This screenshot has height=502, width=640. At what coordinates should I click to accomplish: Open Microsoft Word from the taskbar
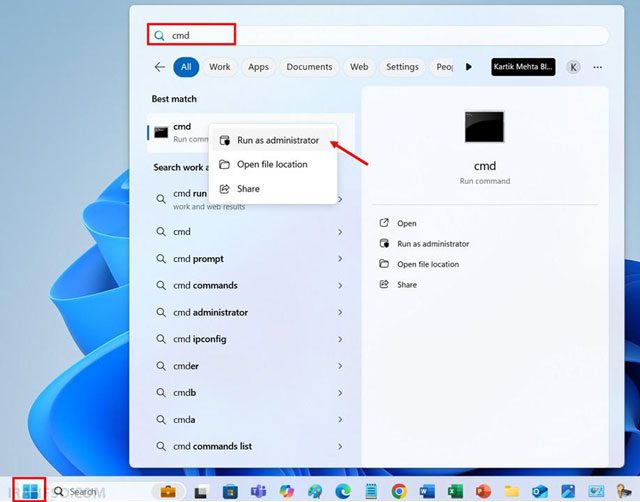pos(427,492)
